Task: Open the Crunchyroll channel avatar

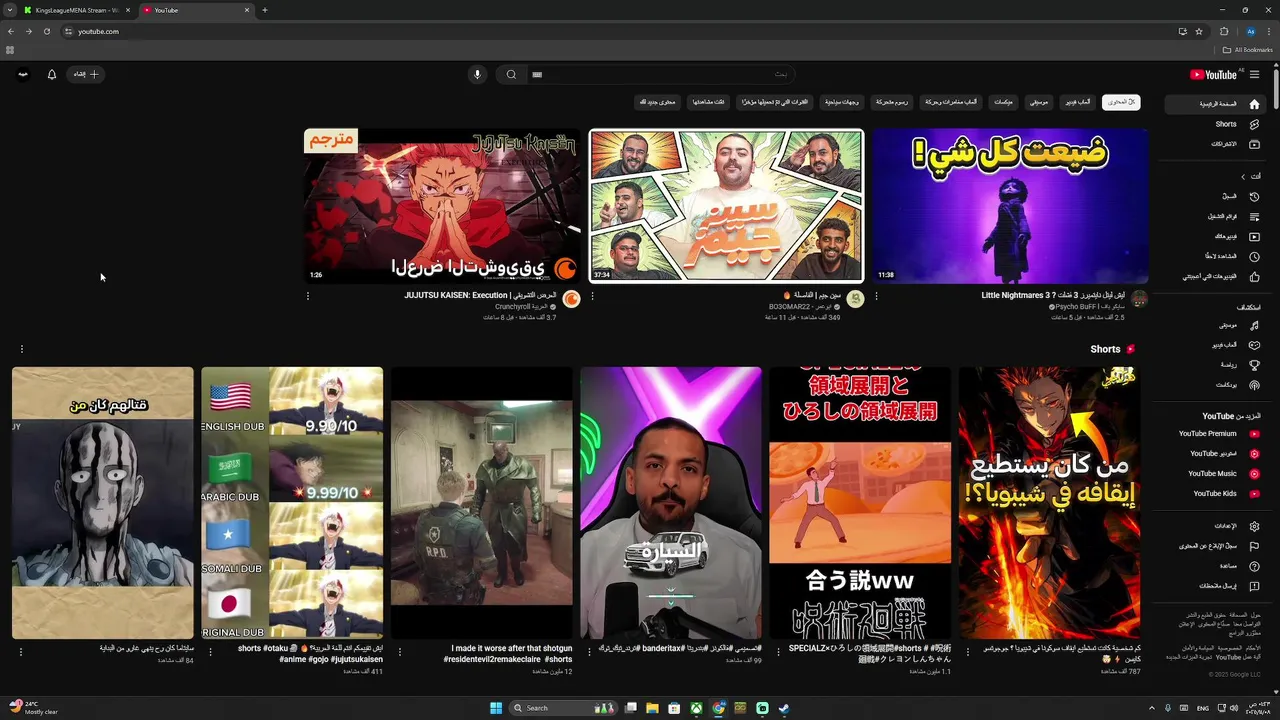Action: tap(571, 299)
